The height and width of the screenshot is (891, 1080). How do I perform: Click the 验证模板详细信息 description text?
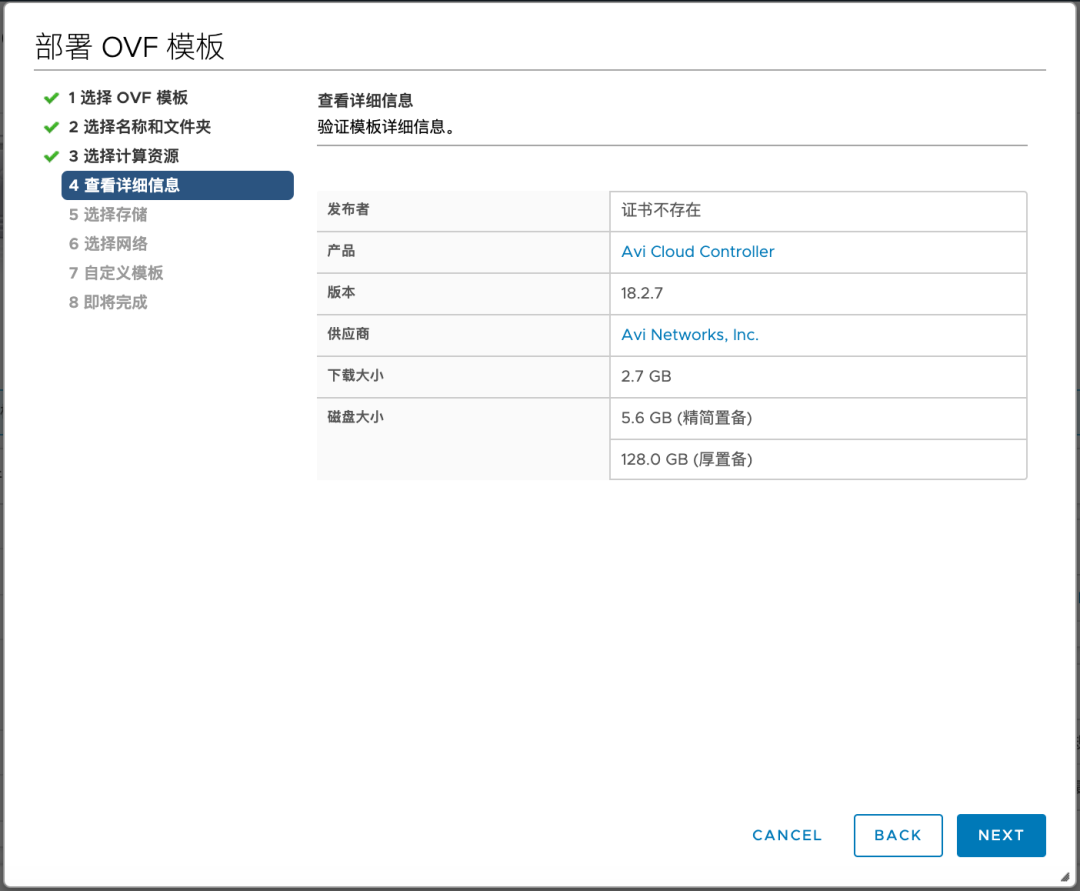pos(386,127)
